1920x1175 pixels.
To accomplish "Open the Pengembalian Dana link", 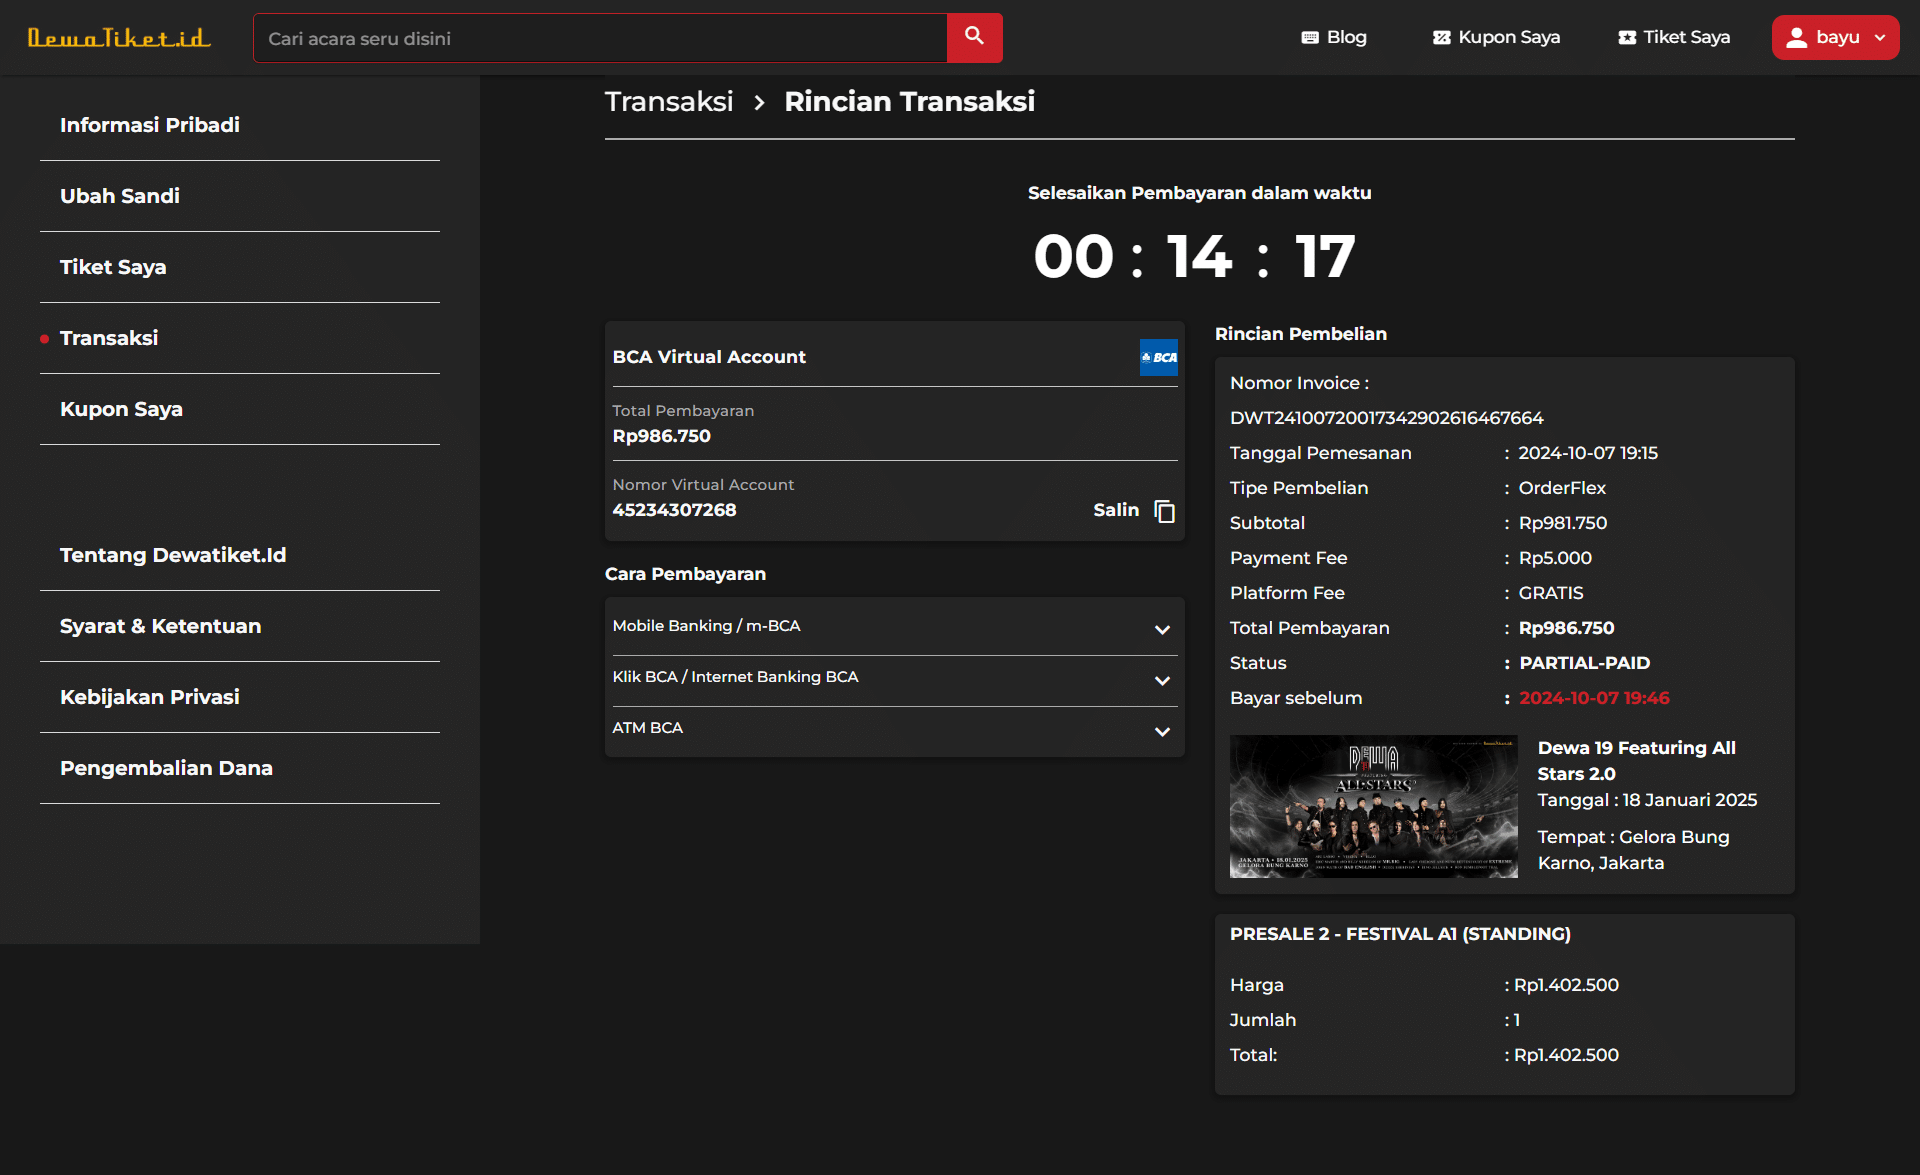I will tap(166, 768).
